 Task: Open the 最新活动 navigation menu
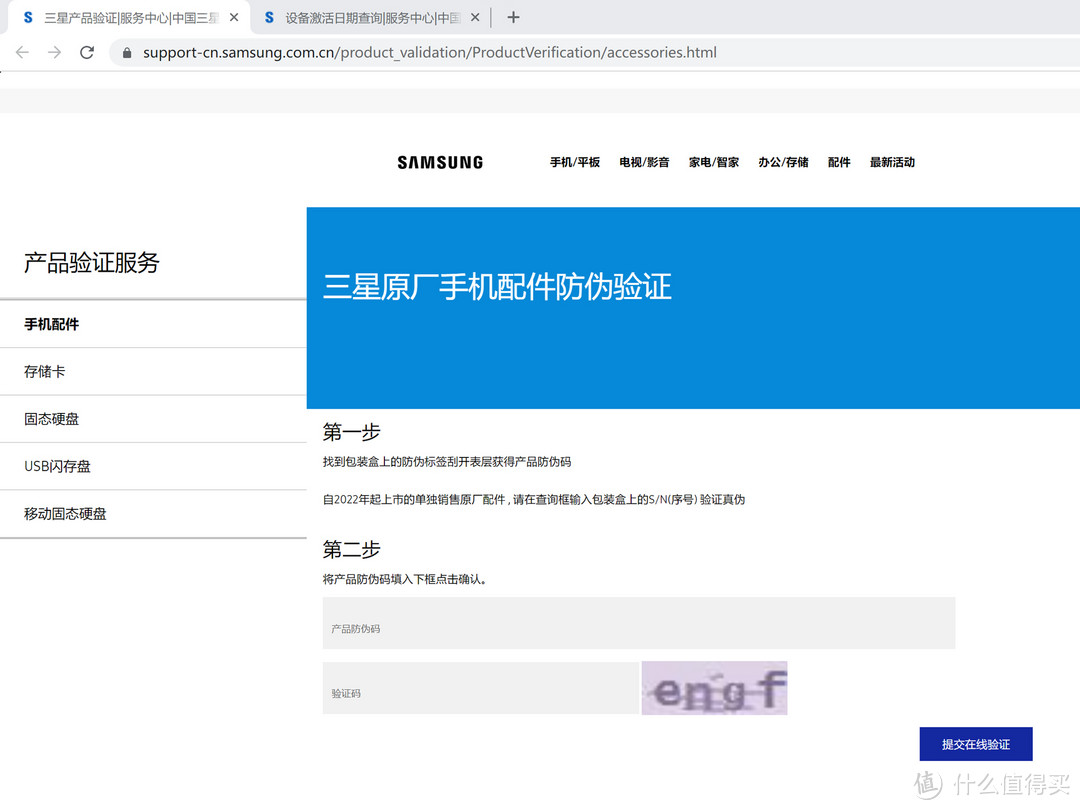click(x=892, y=163)
